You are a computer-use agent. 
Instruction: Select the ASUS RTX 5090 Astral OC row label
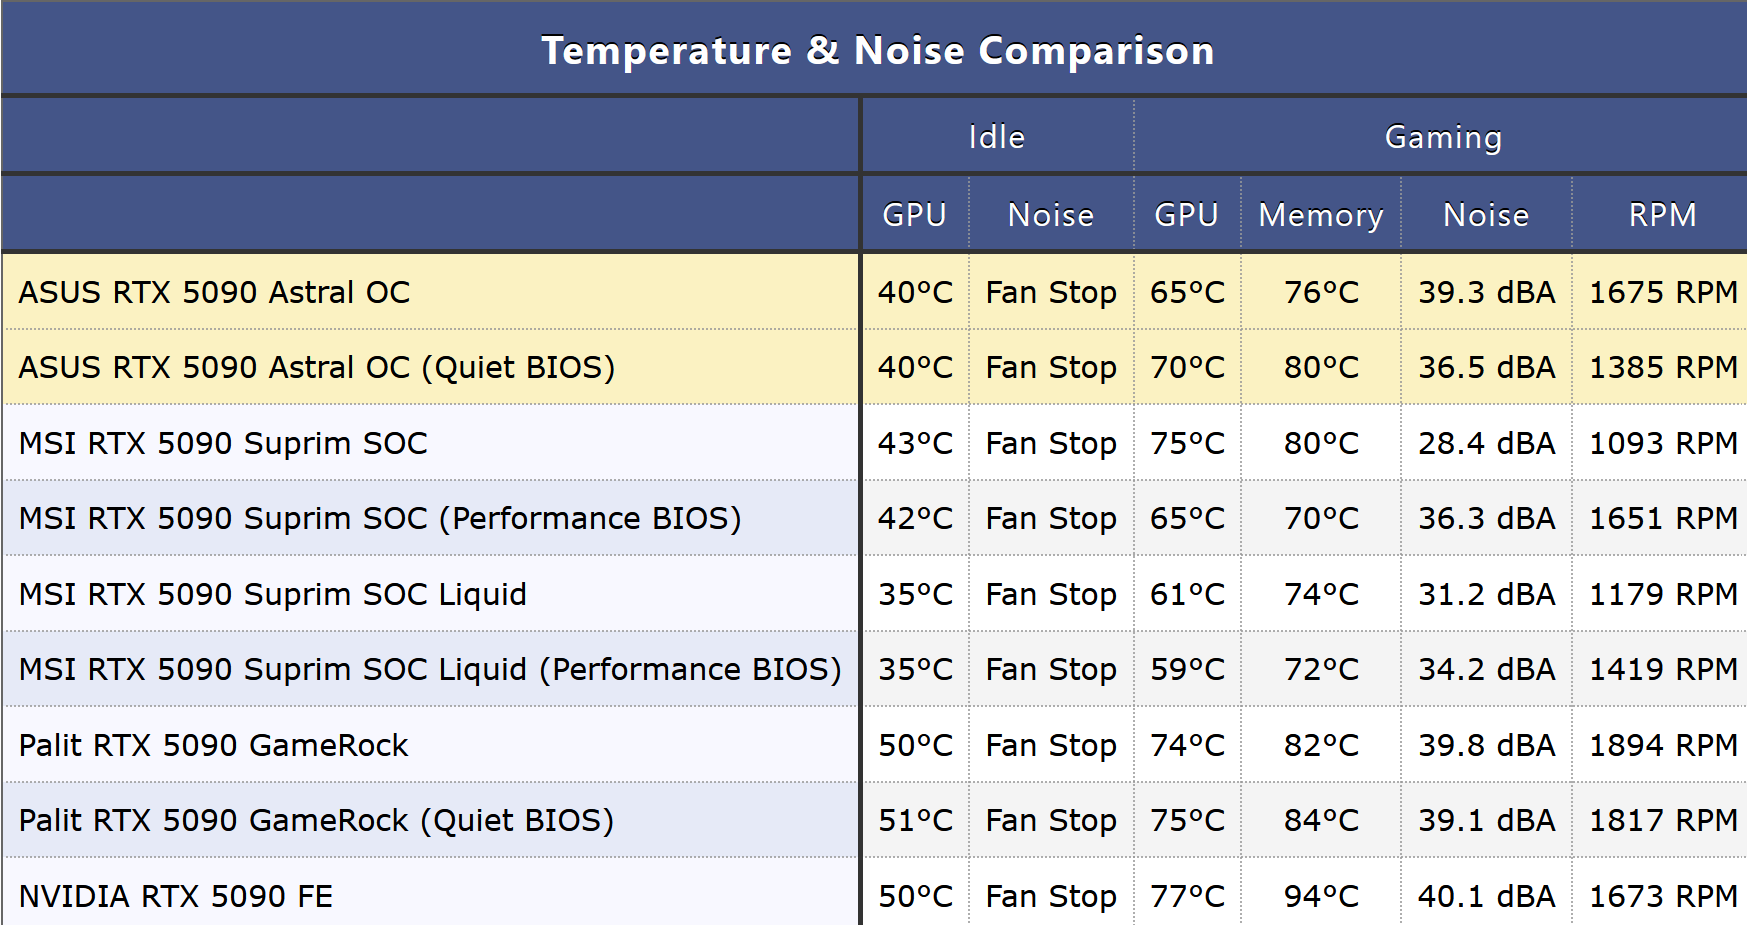click(x=214, y=292)
